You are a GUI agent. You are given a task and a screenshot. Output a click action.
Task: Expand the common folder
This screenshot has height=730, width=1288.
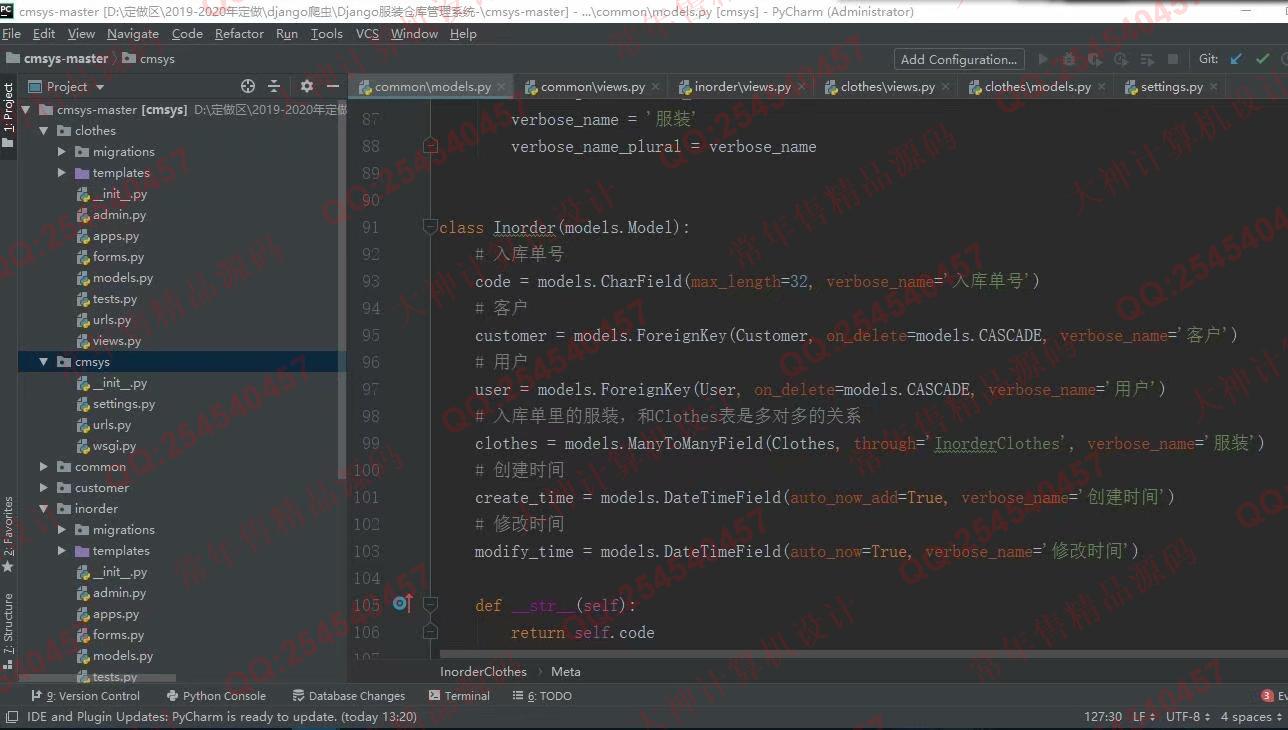44,467
